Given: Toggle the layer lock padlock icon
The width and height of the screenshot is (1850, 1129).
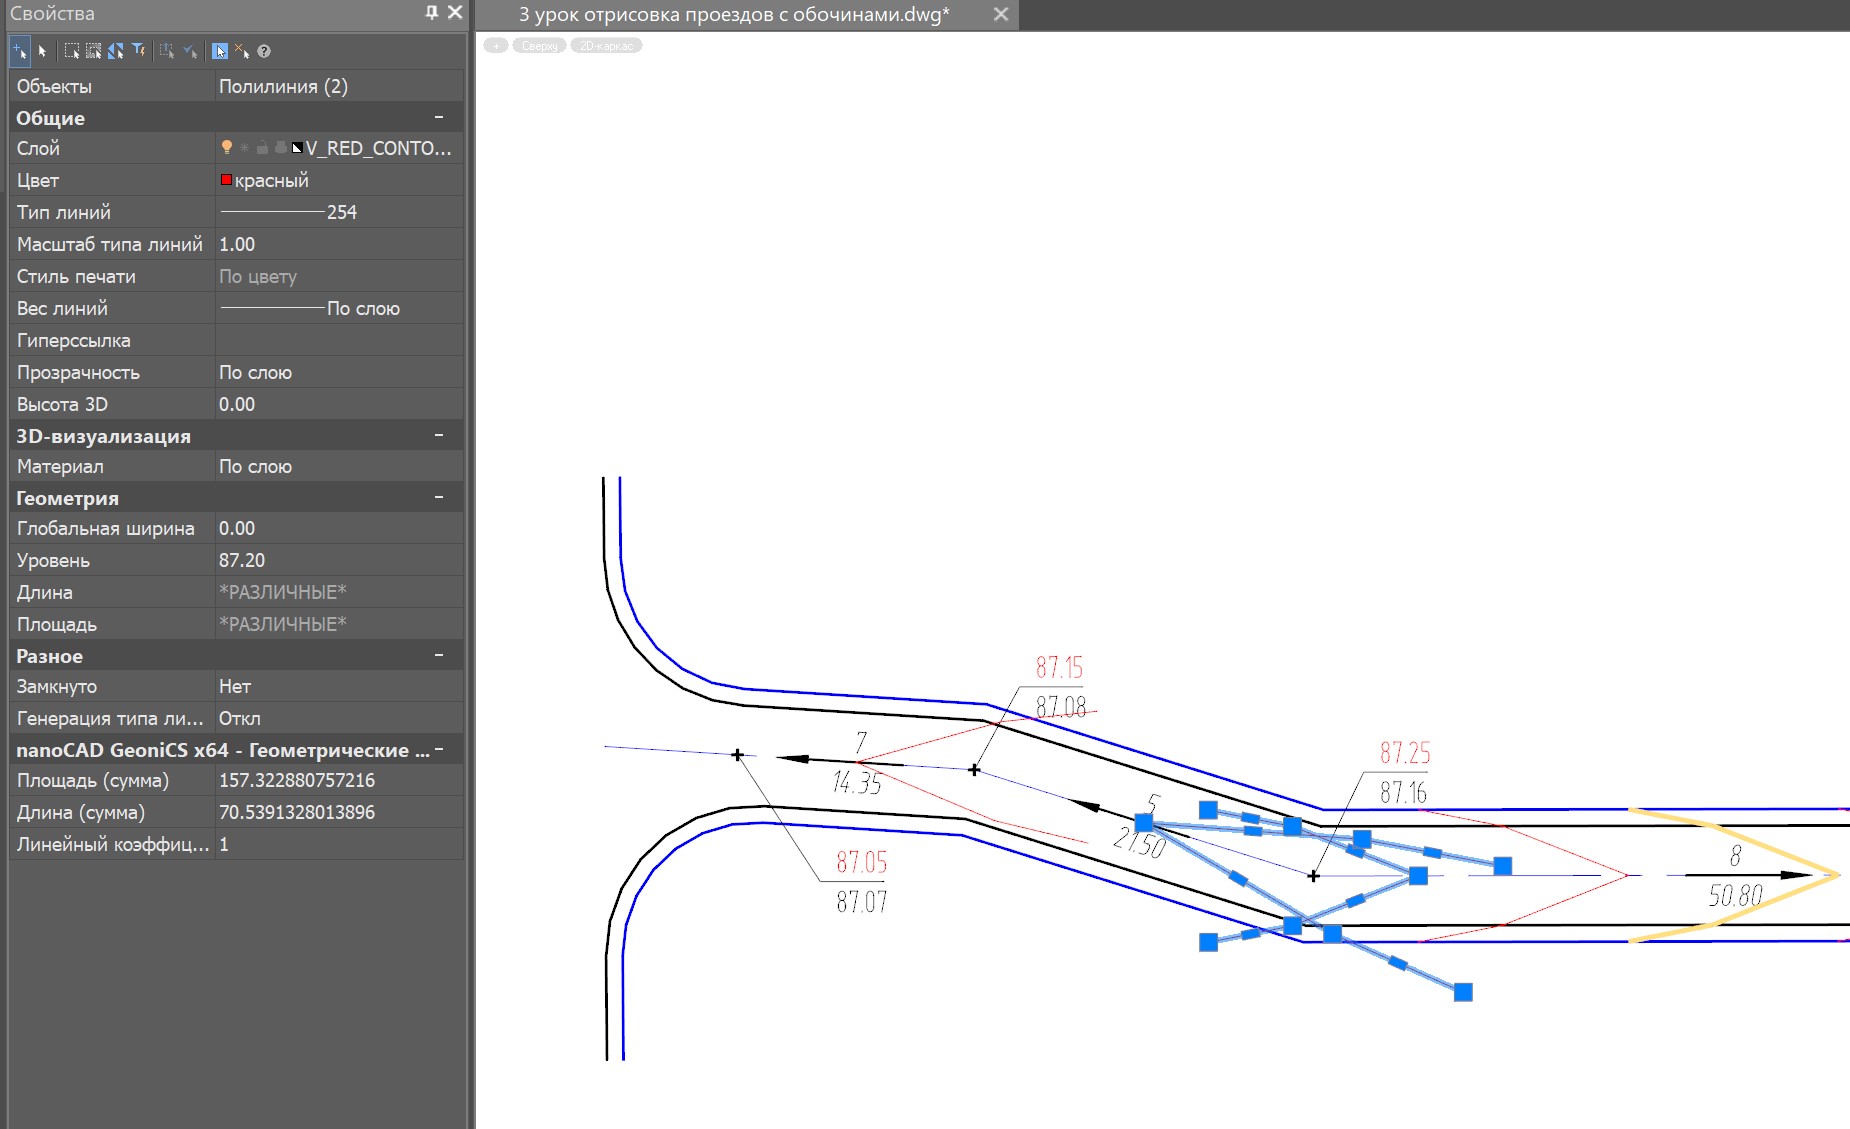Looking at the screenshot, I should (x=262, y=148).
